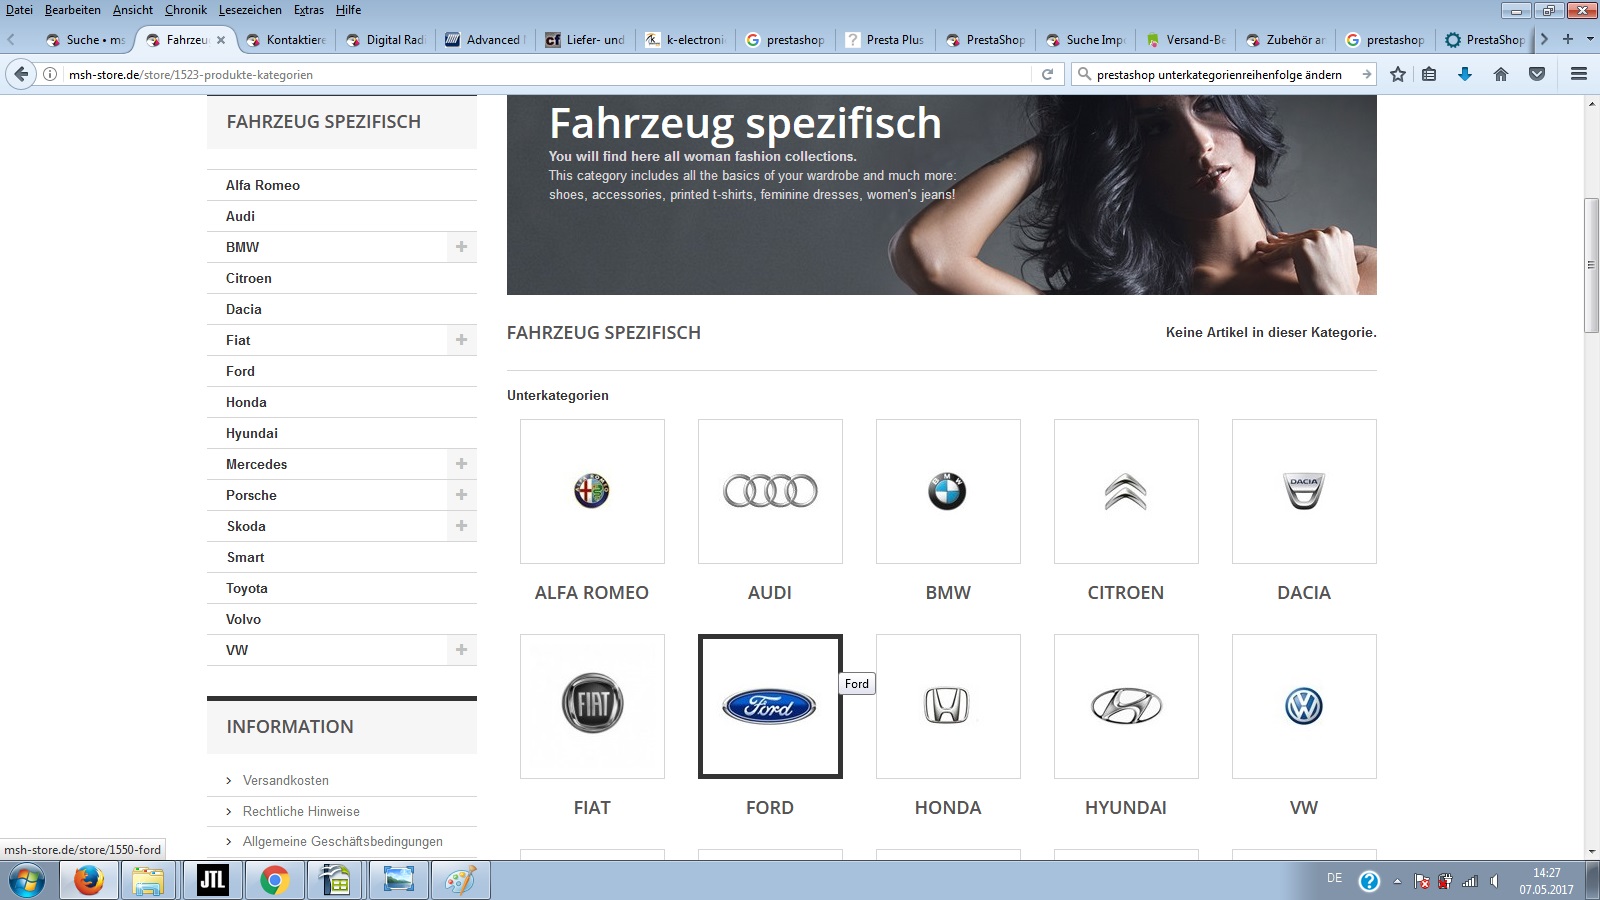Open the Extras menu
Viewport: 1600px width, 900px height.
[x=309, y=10]
